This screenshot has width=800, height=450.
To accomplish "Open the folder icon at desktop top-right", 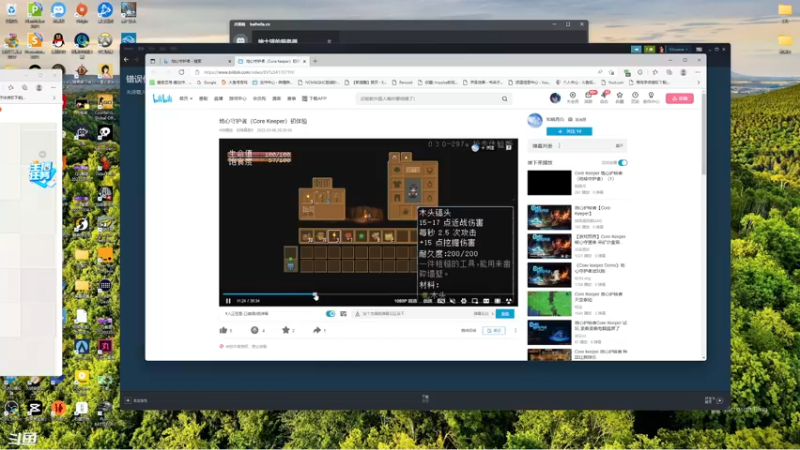I will 785,12.
